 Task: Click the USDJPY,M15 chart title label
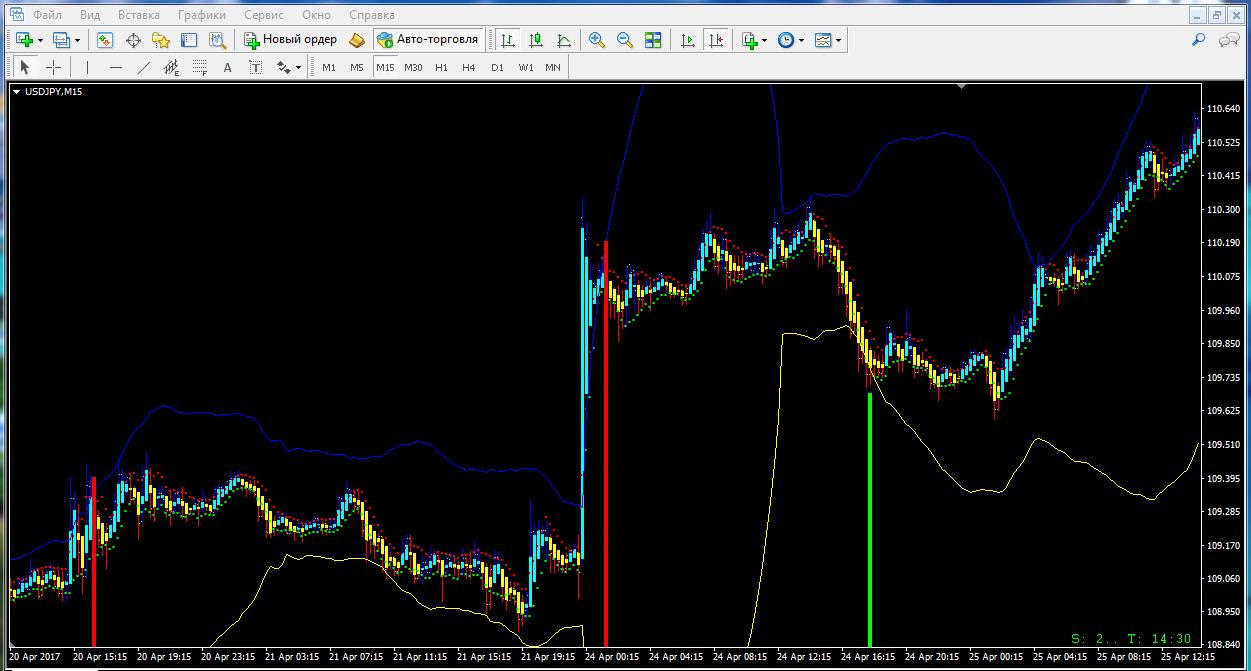pyautogui.click(x=53, y=92)
